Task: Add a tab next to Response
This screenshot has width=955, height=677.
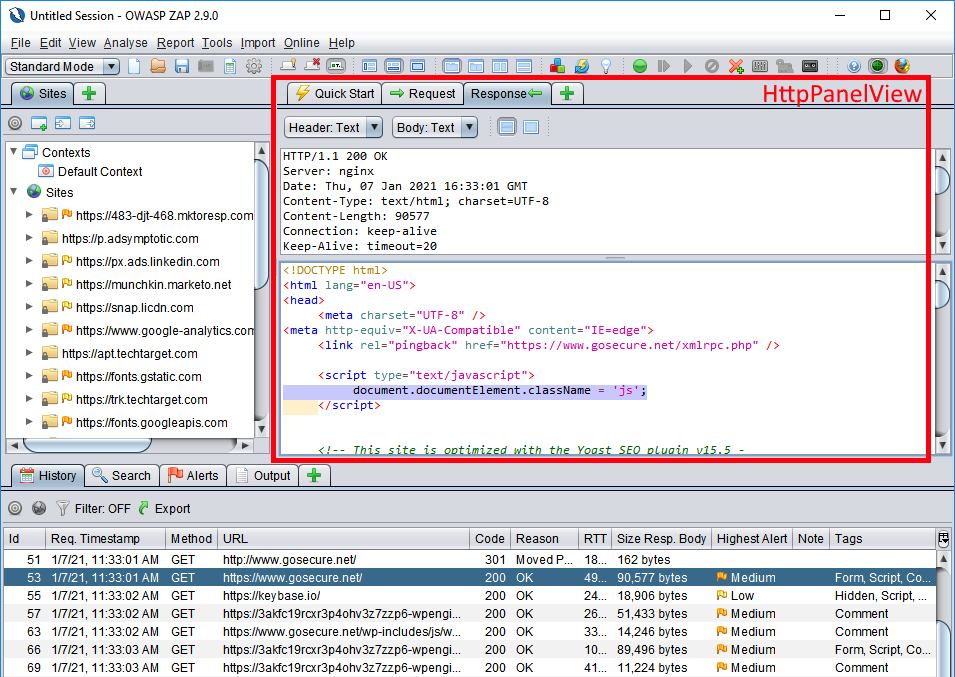Action: (x=567, y=94)
